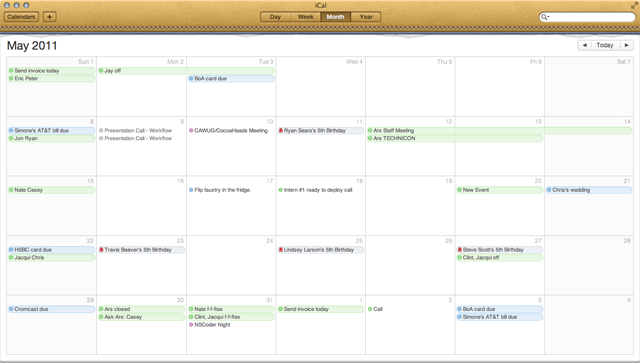Image resolution: width=640 pixels, height=363 pixels.
Task: Select 'BoA card due' event on Tue 3
Action: (x=231, y=78)
